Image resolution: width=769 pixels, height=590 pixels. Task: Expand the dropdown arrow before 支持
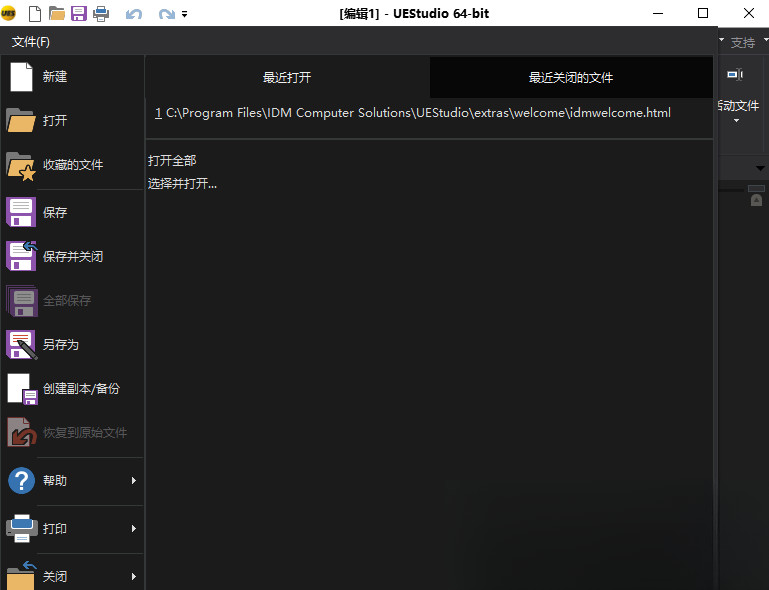[x=721, y=40]
